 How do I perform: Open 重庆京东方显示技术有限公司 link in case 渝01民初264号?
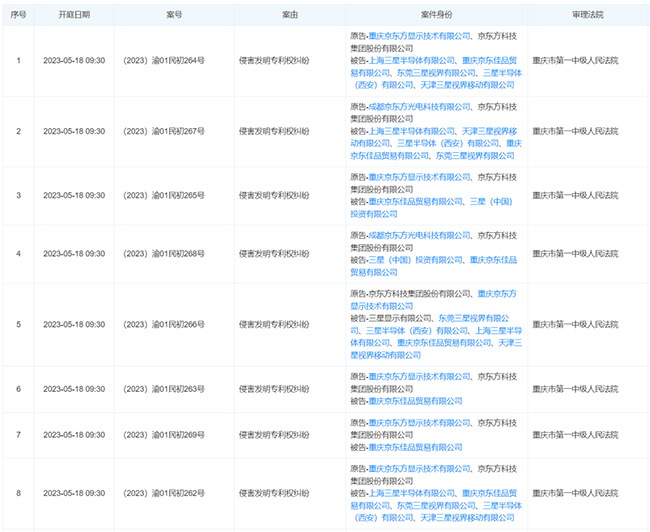pyautogui.click(x=420, y=36)
